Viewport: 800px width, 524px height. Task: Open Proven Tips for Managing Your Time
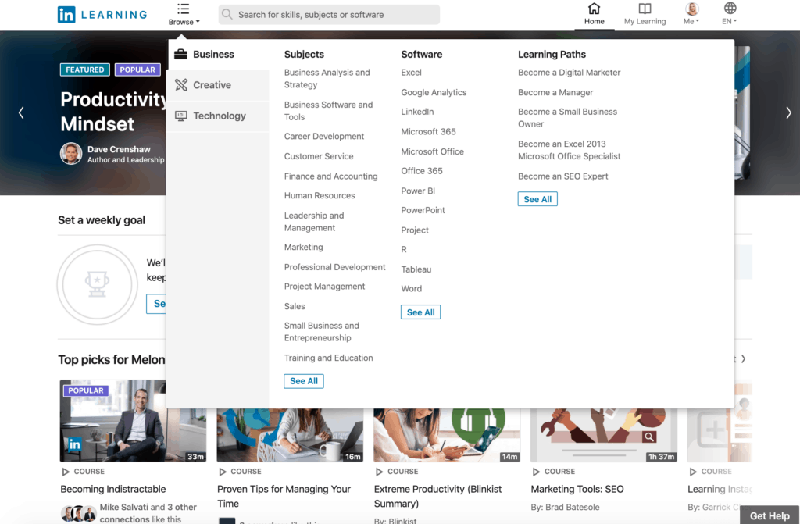(x=284, y=496)
